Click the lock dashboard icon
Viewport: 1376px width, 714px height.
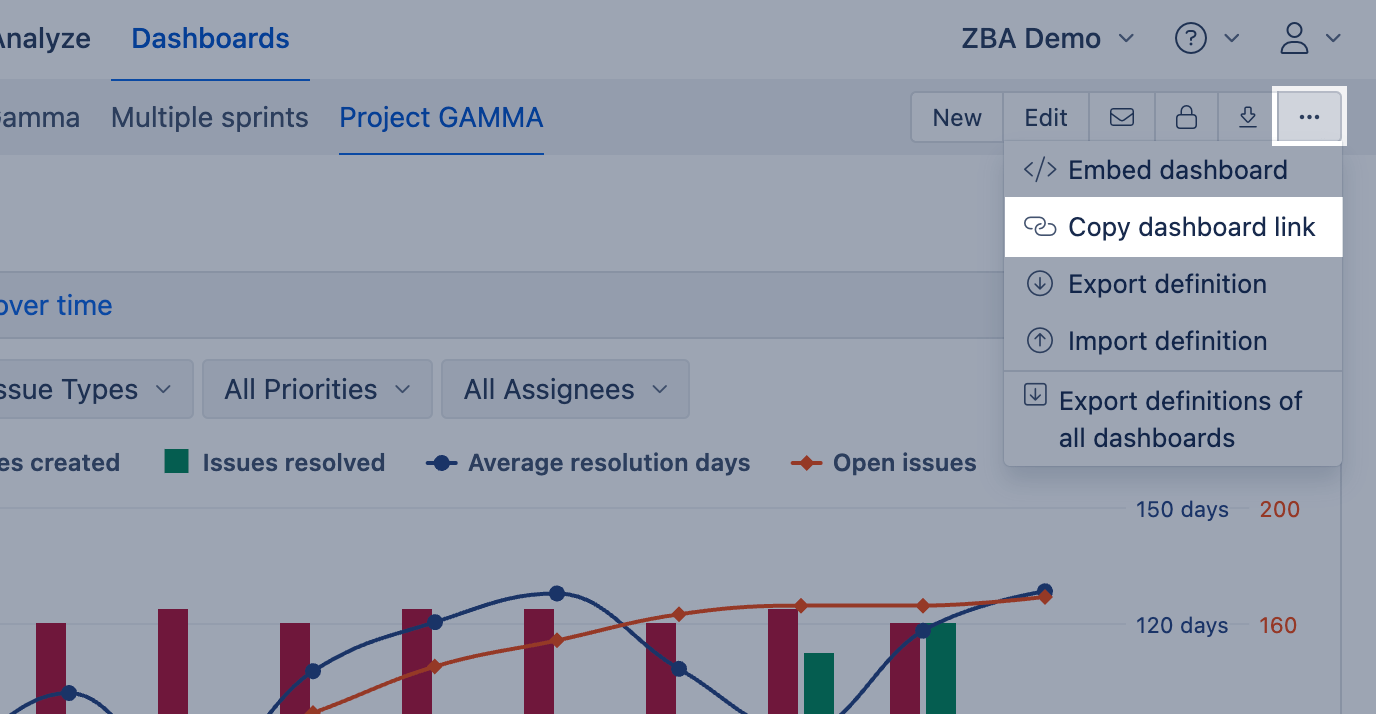[1186, 118]
